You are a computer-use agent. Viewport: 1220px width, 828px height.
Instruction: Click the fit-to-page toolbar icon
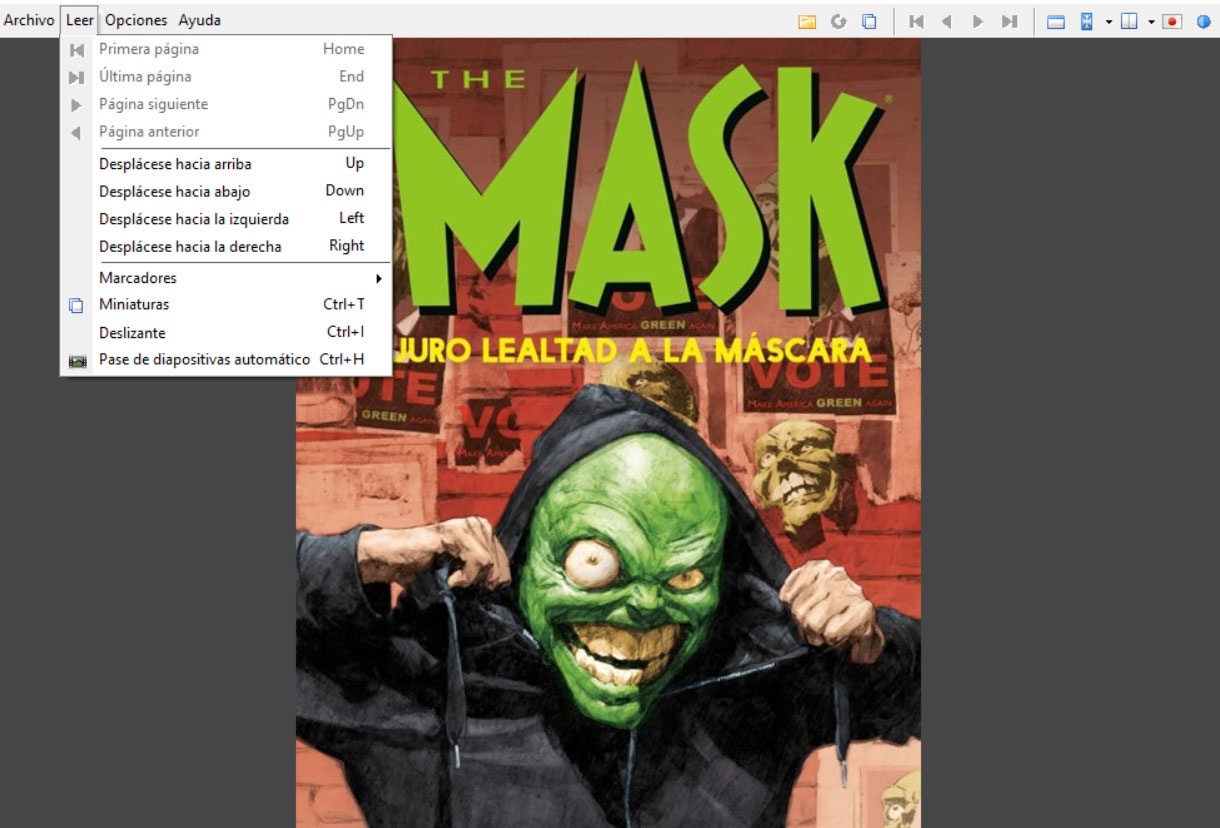[x=1087, y=21]
